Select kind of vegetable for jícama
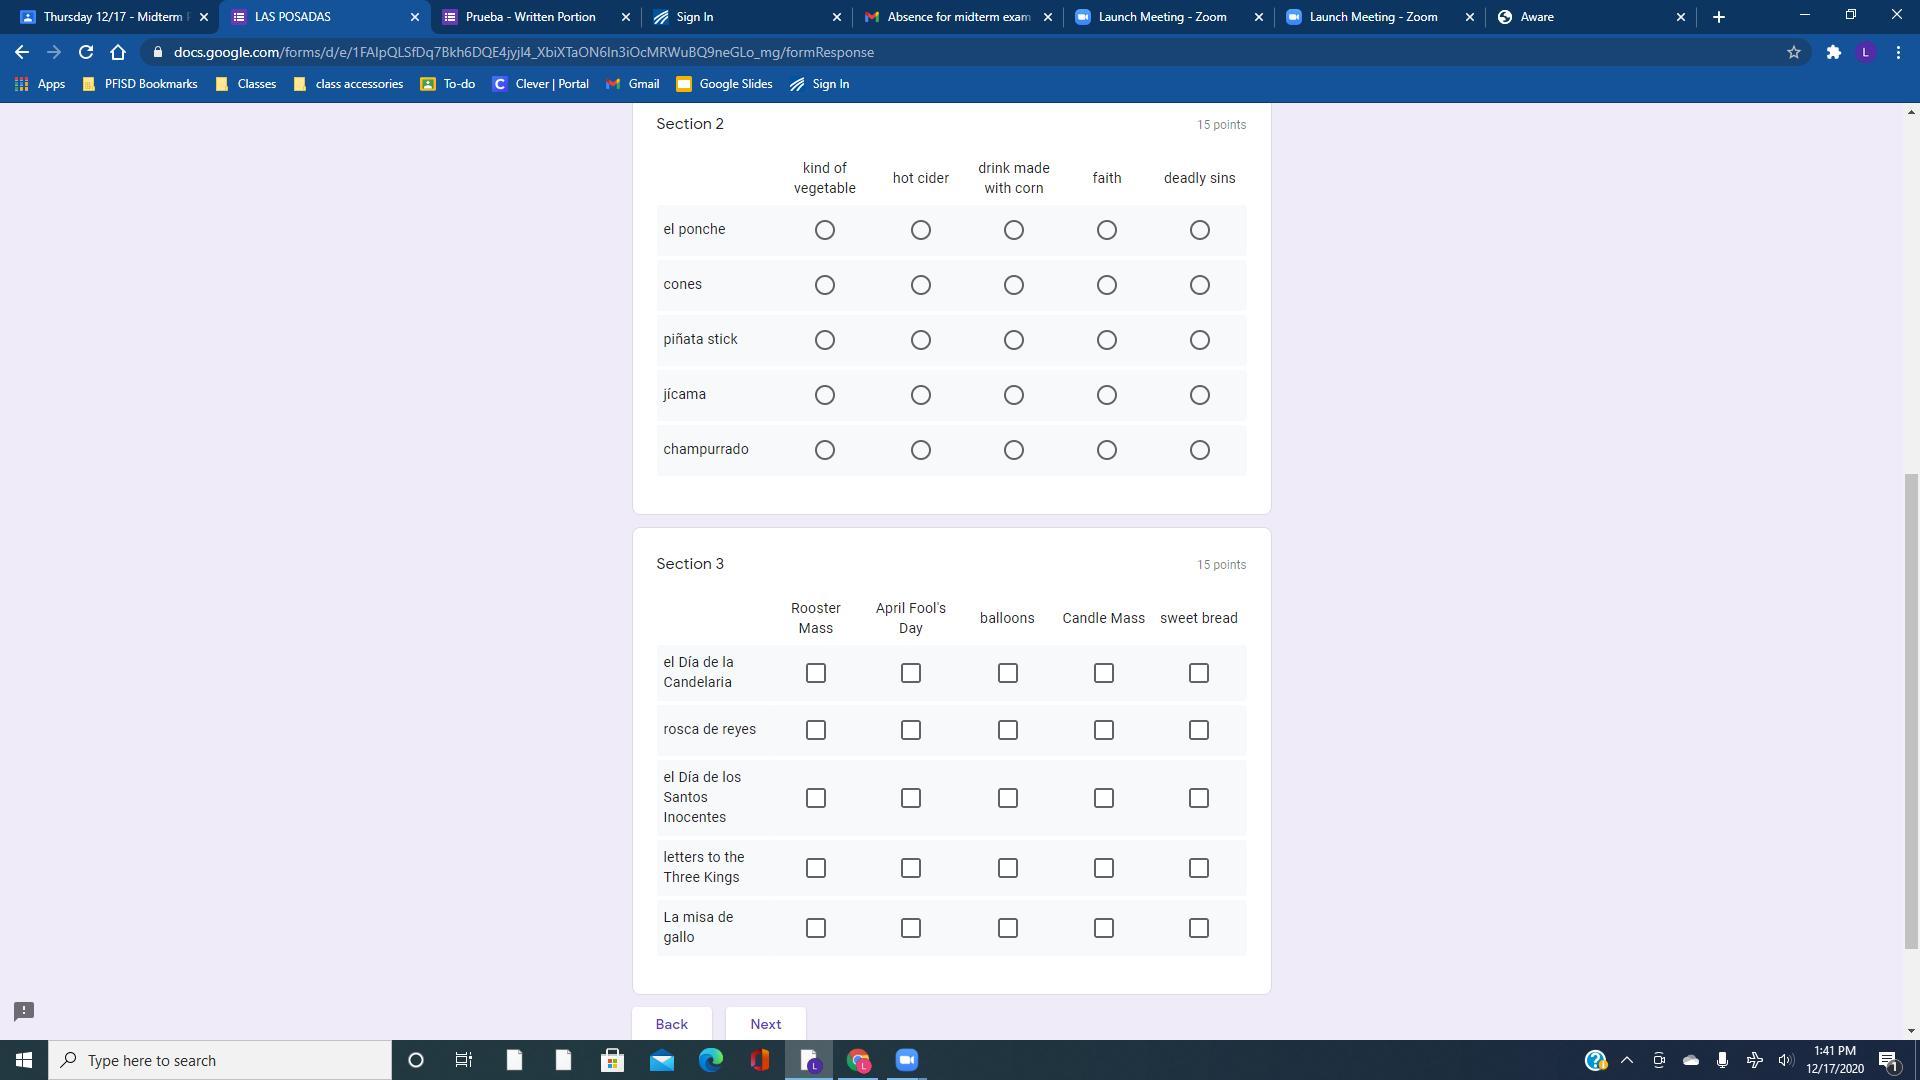This screenshot has height=1080, width=1920. click(824, 395)
